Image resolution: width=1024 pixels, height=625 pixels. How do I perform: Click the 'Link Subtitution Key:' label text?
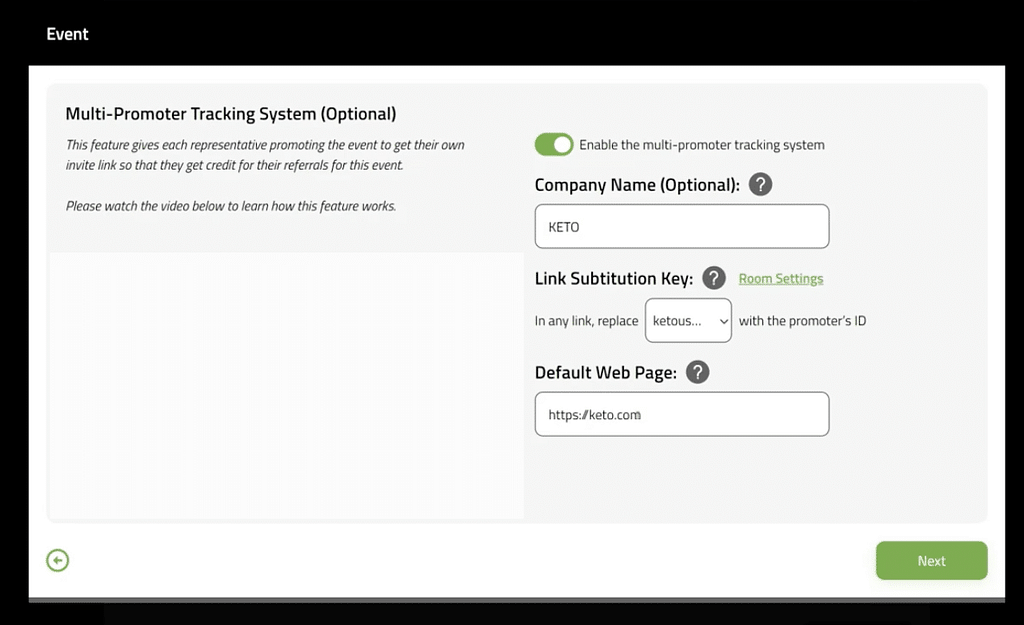[613, 279]
